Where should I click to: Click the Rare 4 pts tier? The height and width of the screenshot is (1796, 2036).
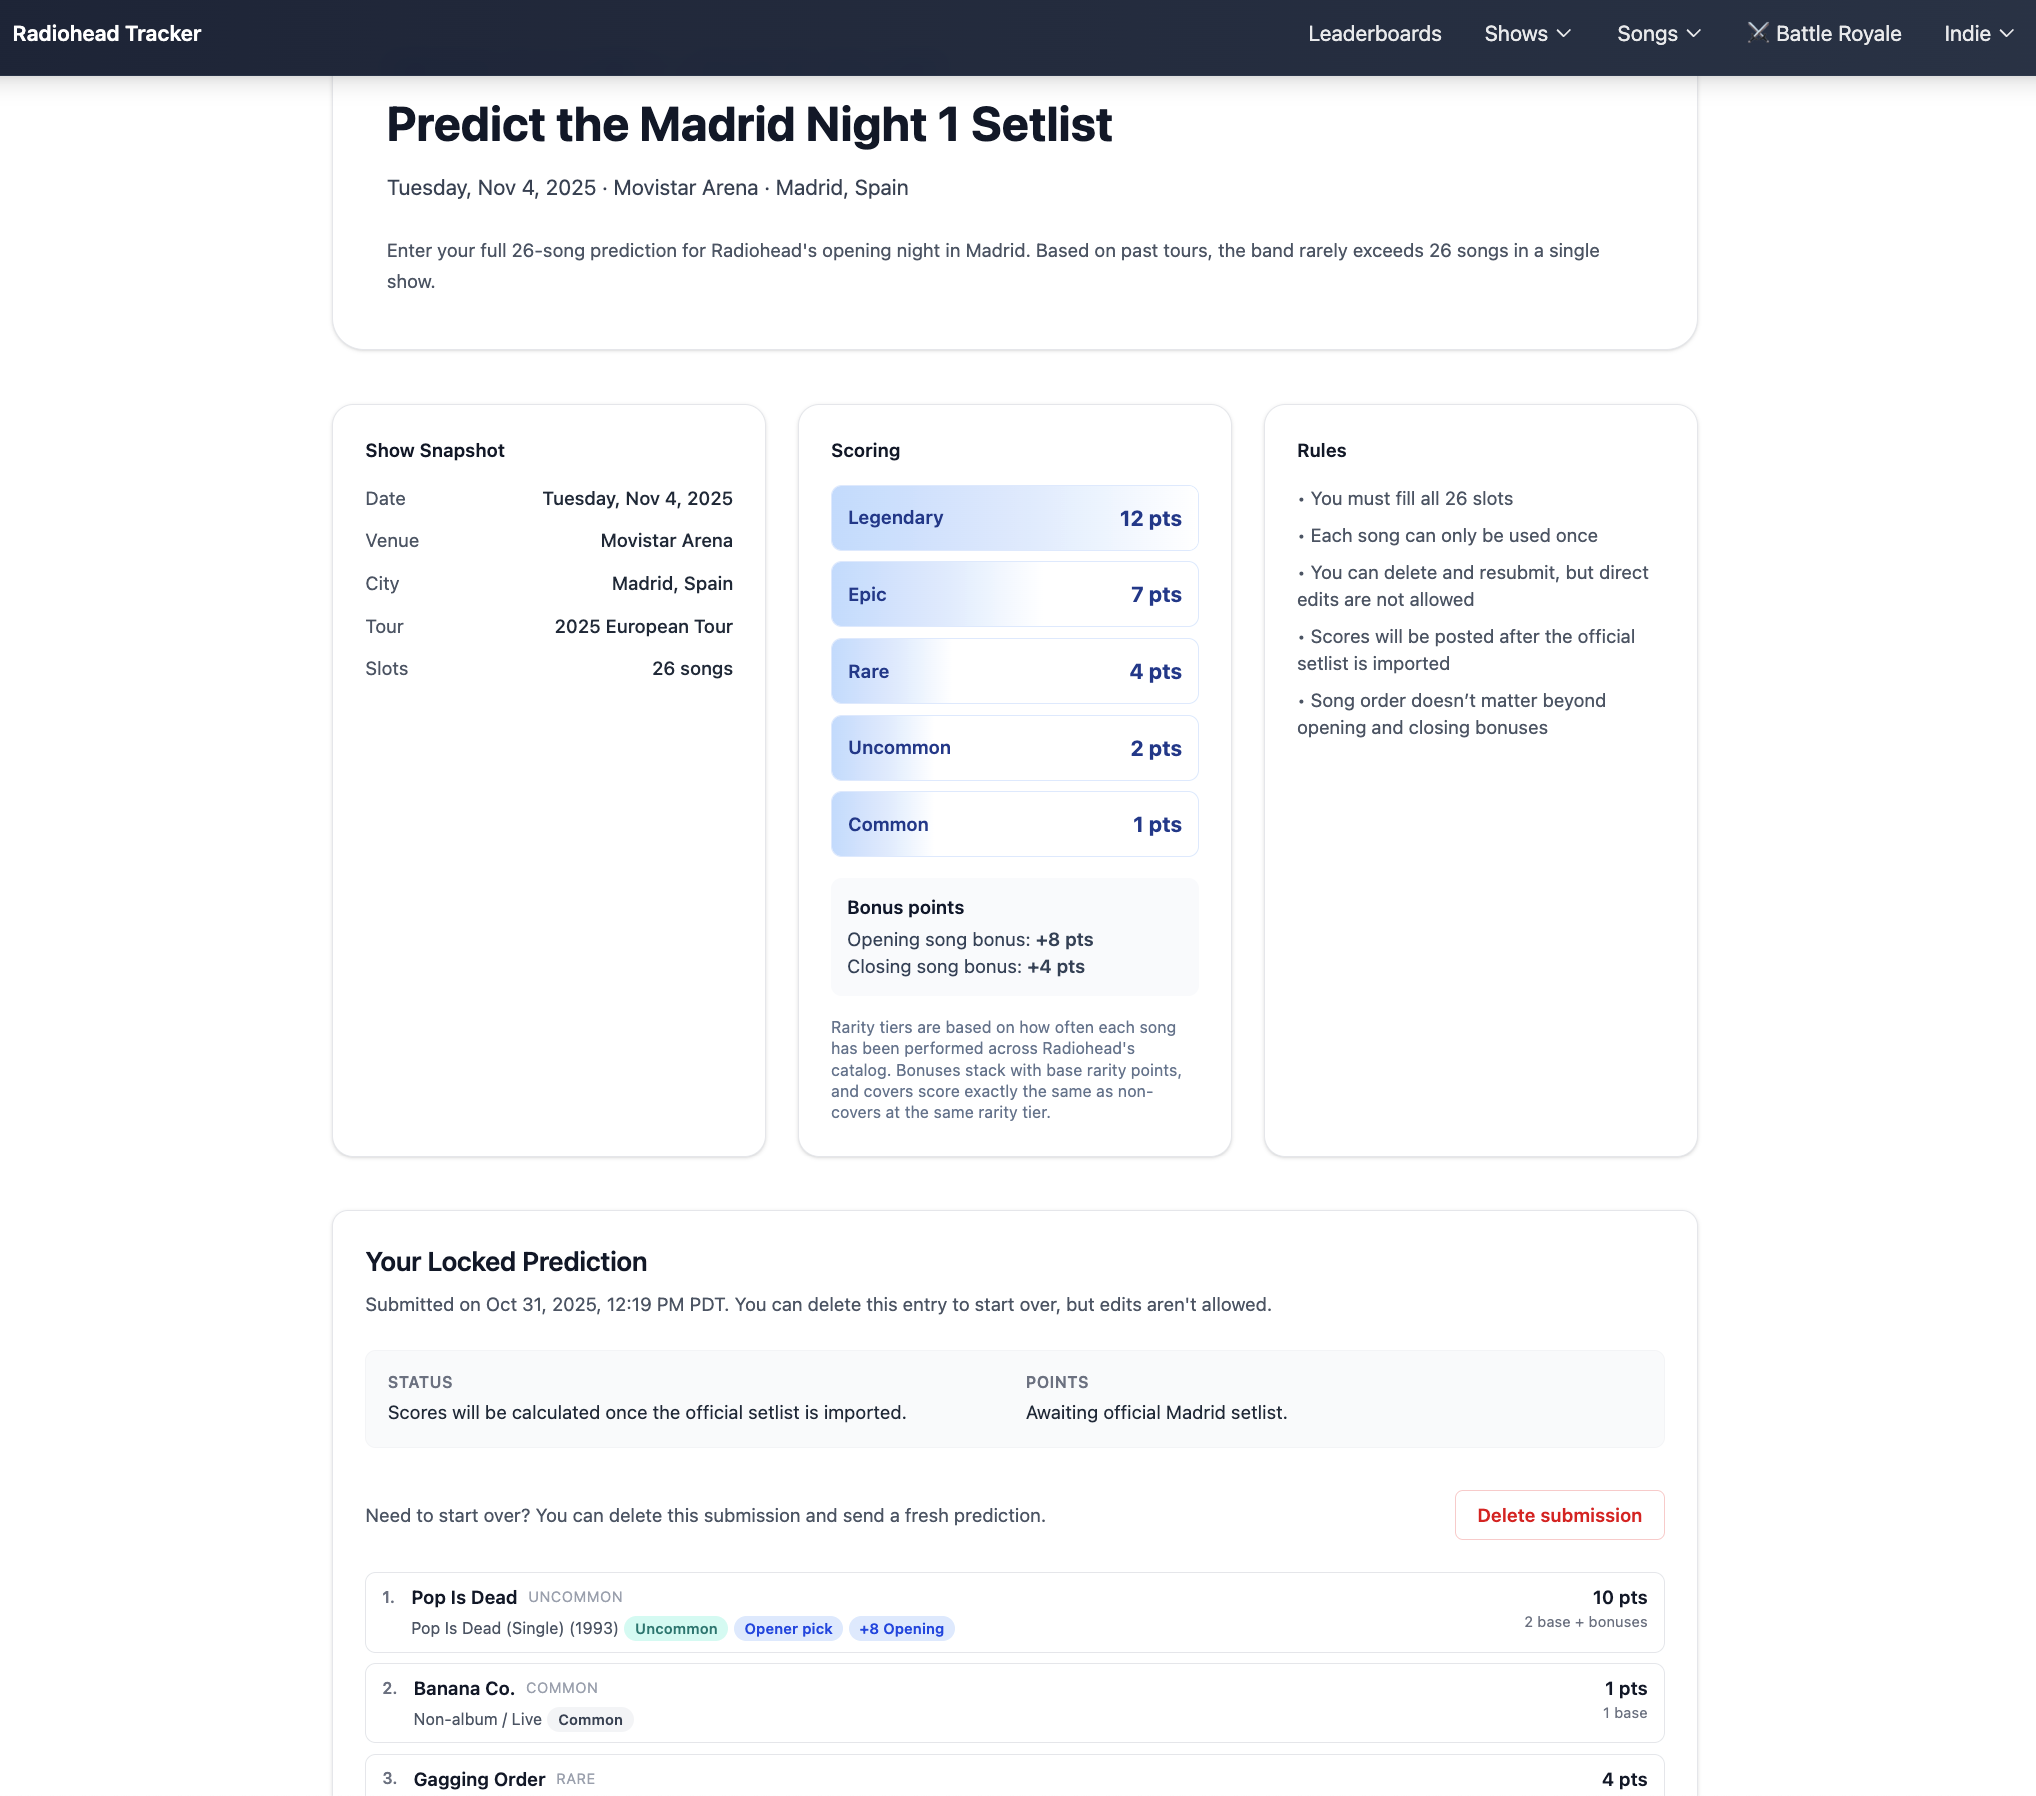pyautogui.click(x=1014, y=672)
